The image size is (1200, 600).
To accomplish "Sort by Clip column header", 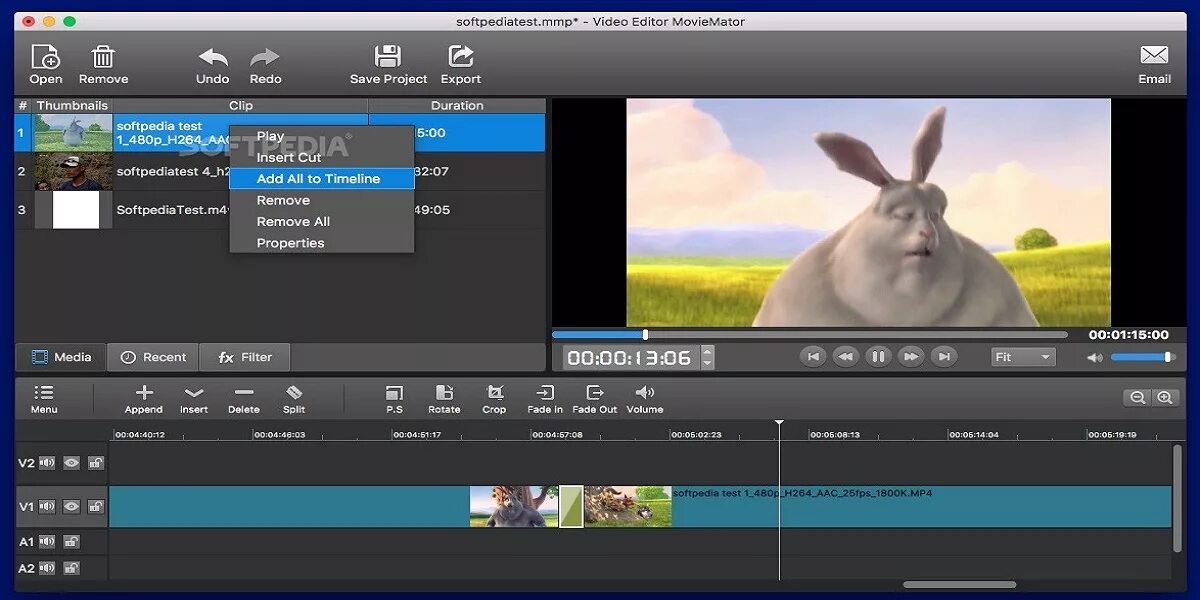I will pos(241,106).
